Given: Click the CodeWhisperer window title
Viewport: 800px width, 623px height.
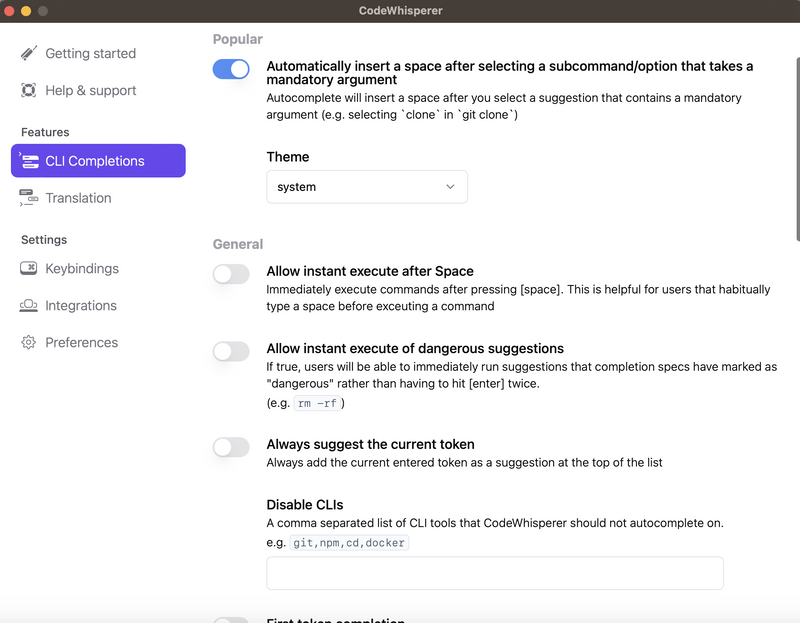Looking at the screenshot, I should pyautogui.click(x=401, y=11).
